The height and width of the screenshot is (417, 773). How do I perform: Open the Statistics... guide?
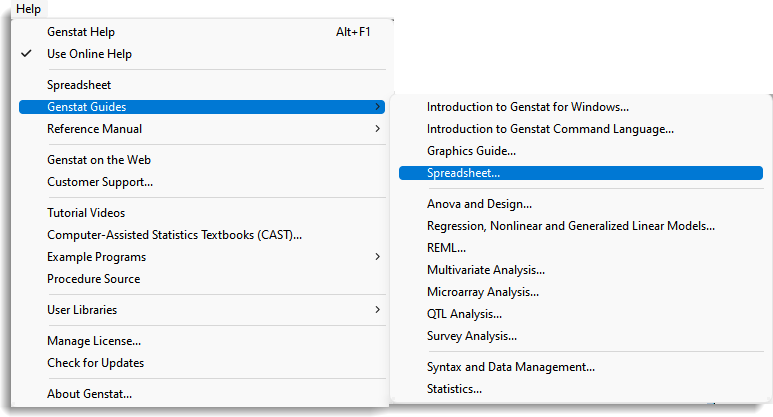coord(581,389)
